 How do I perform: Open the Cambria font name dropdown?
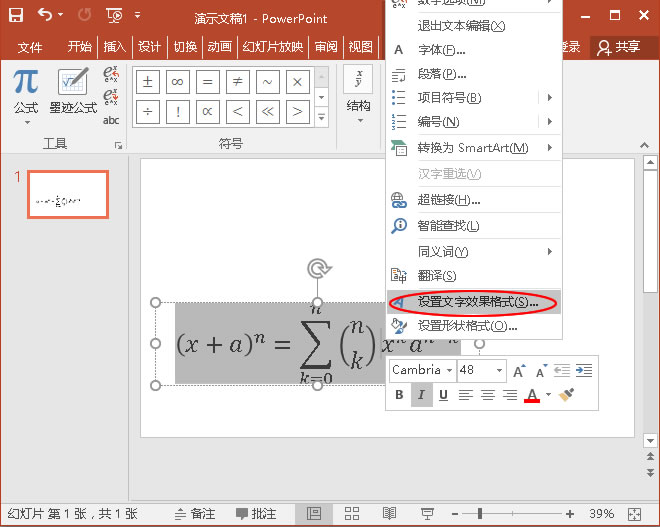click(449, 370)
